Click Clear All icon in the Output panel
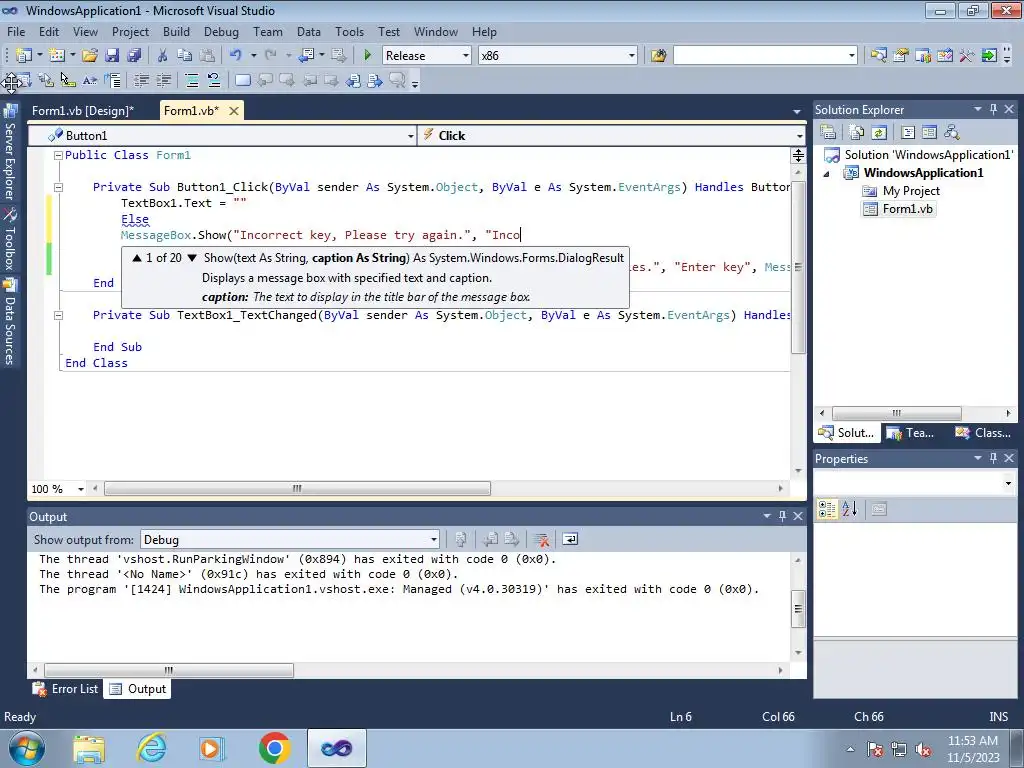Image resolution: width=1024 pixels, height=768 pixels. [541, 539]
